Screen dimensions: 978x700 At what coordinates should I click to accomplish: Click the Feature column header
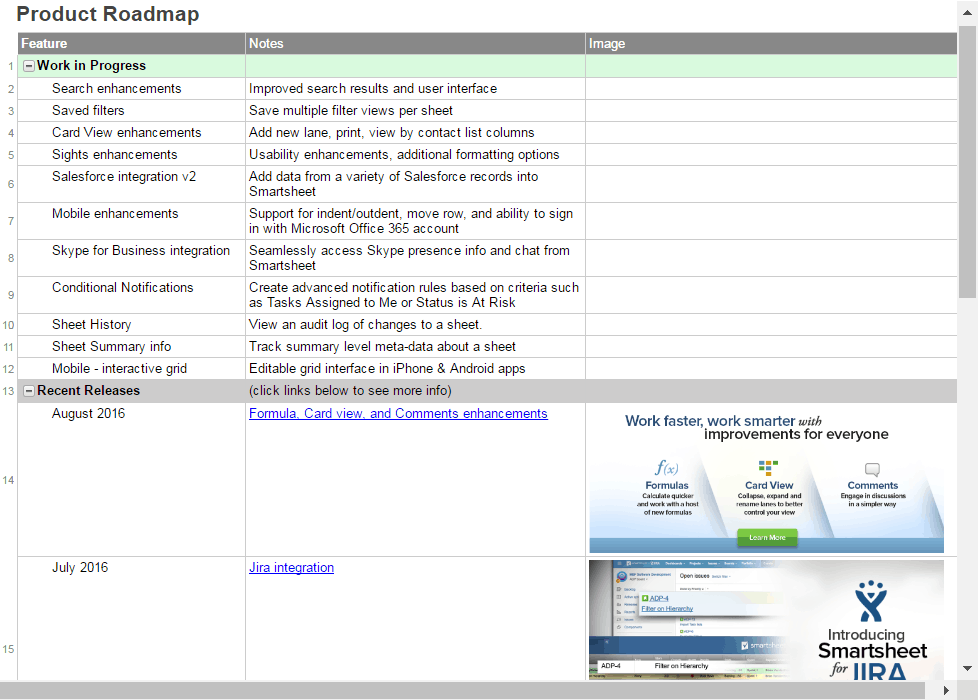coord(132,44)
